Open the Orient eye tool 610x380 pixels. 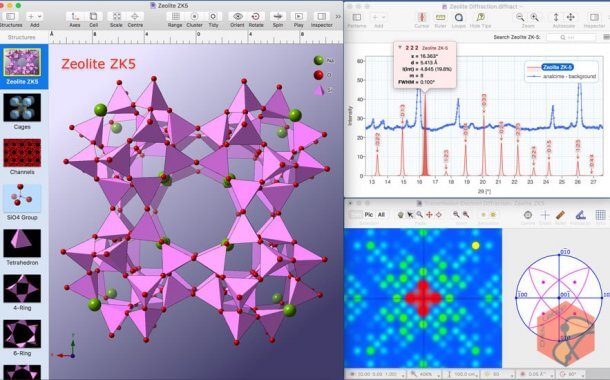(237, 16)
